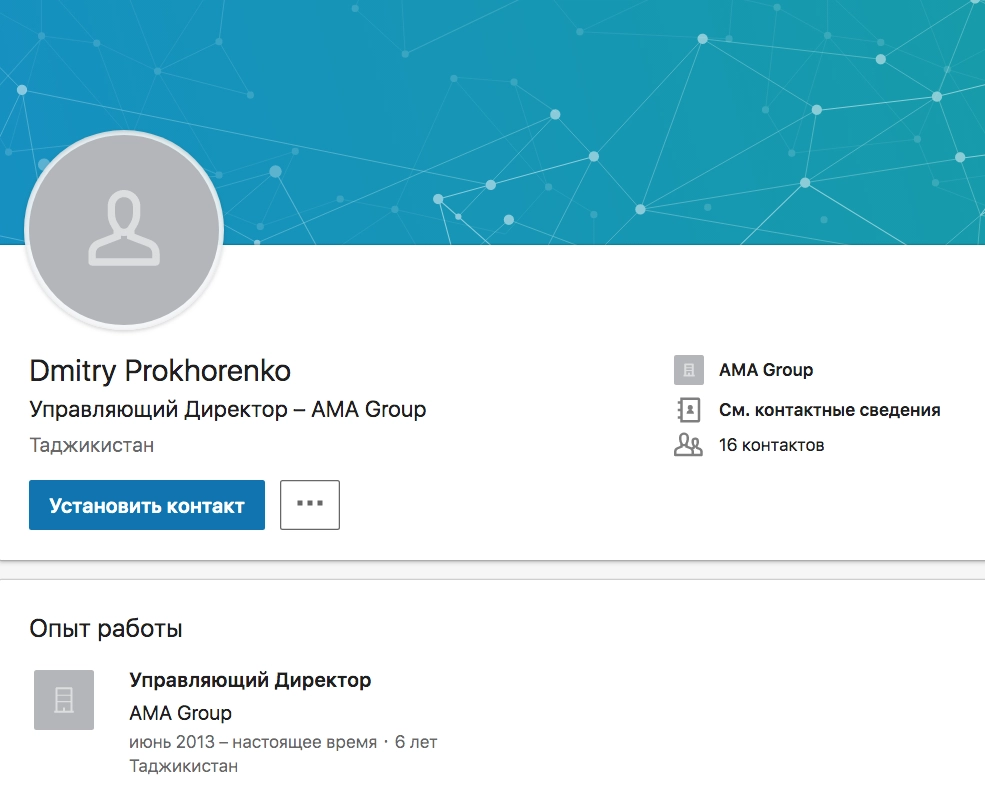Screen dimensions: 985x806
Task: Click the headline Управляющий Директор – AMA Group
Action: (228, 409)
